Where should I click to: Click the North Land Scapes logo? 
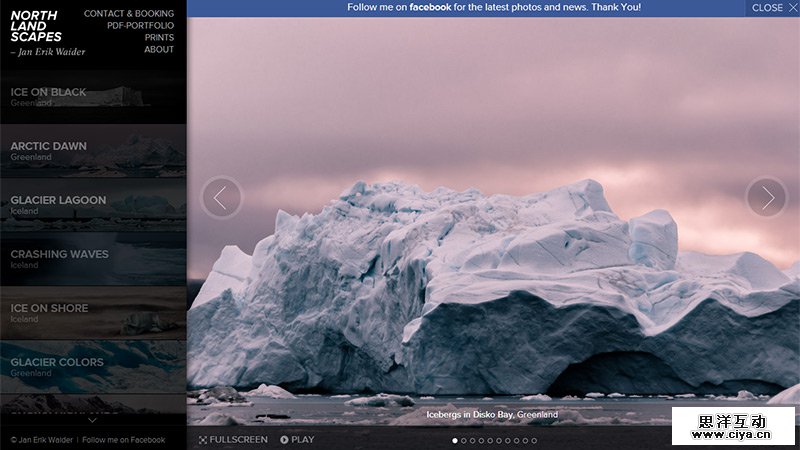coord(36,26)
